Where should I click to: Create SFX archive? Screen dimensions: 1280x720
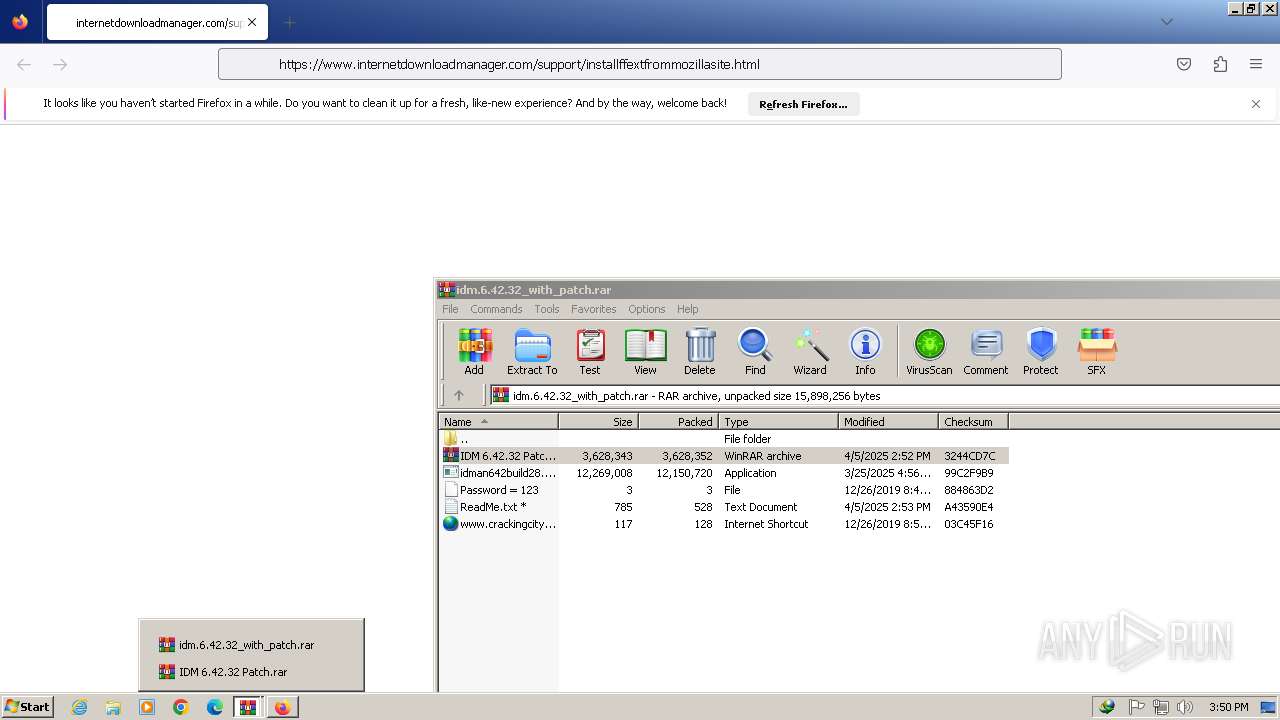[1097, 352]
